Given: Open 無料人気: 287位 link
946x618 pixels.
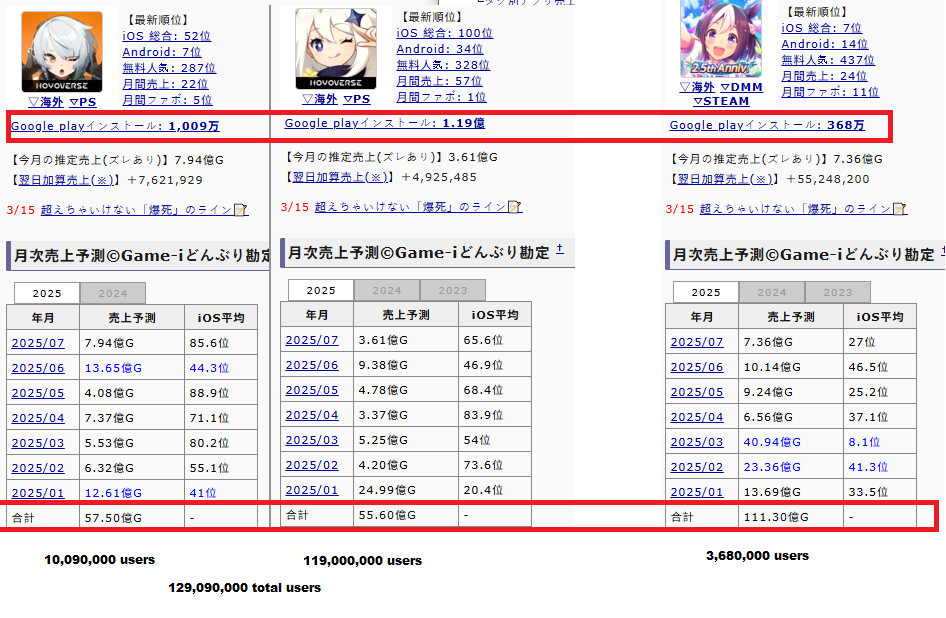Looking at the screenshot, I should [x=169, y=68].
